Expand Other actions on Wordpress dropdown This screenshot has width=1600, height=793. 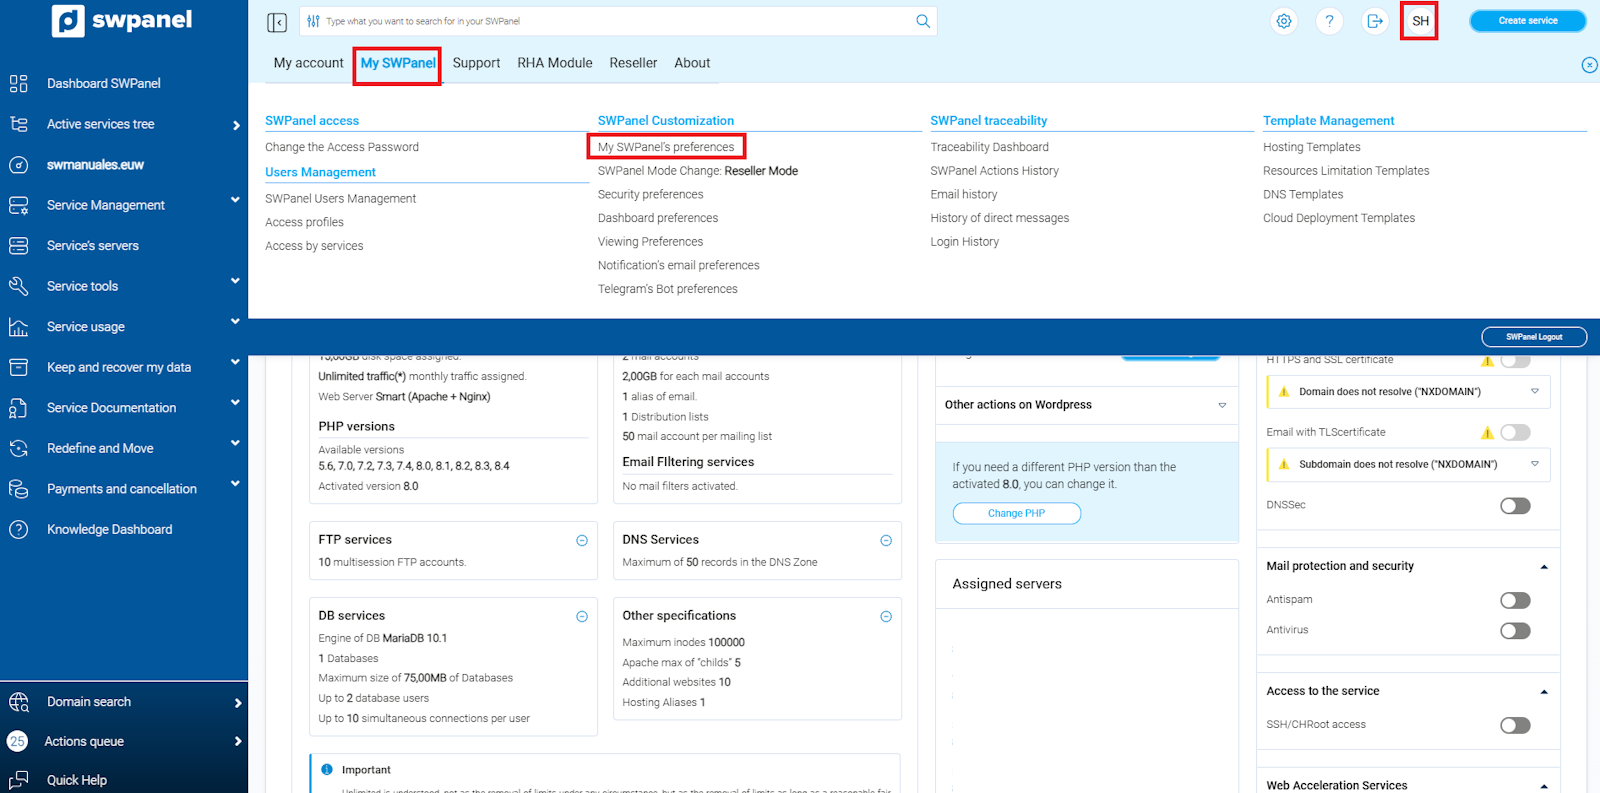[1221, 405]
